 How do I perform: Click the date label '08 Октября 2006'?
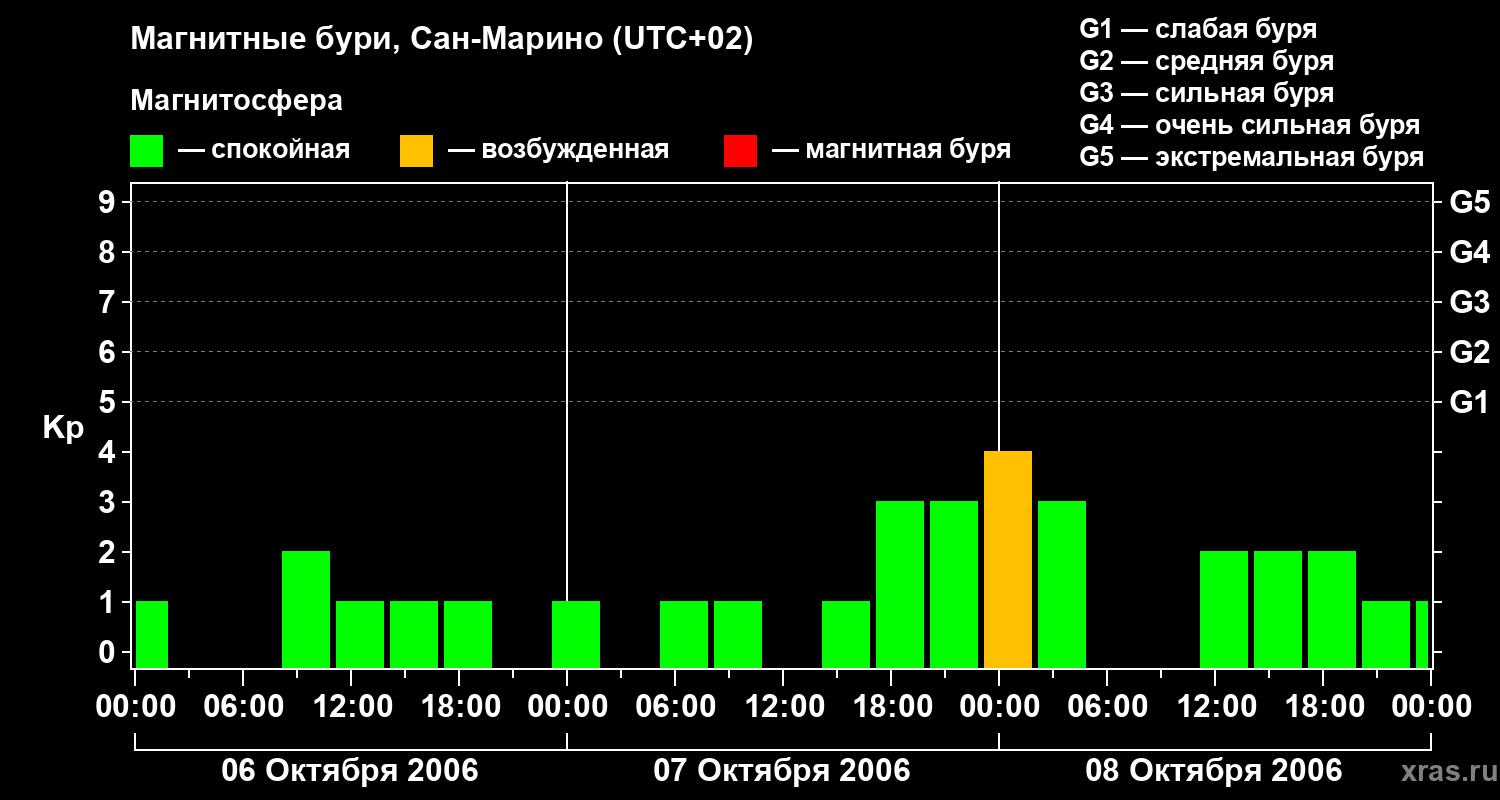pos(1214,770)
